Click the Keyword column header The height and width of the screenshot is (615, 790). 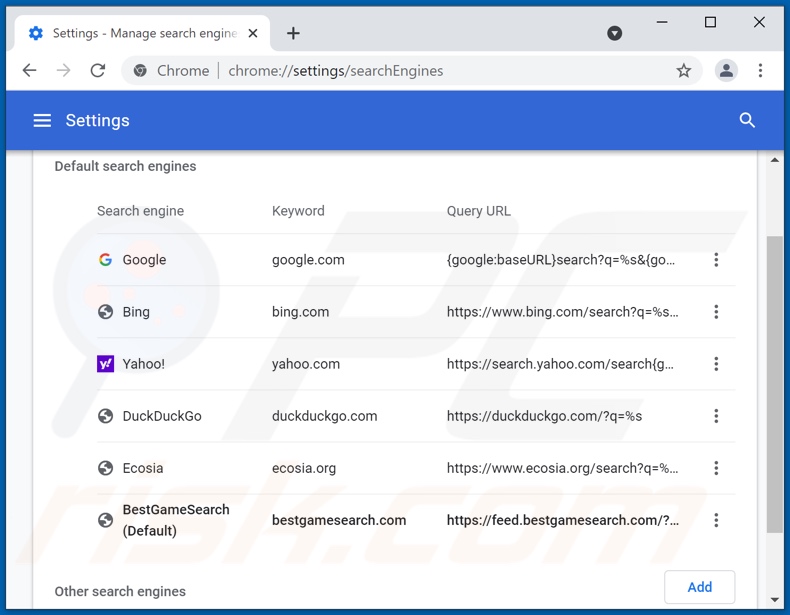coord(298,211)
